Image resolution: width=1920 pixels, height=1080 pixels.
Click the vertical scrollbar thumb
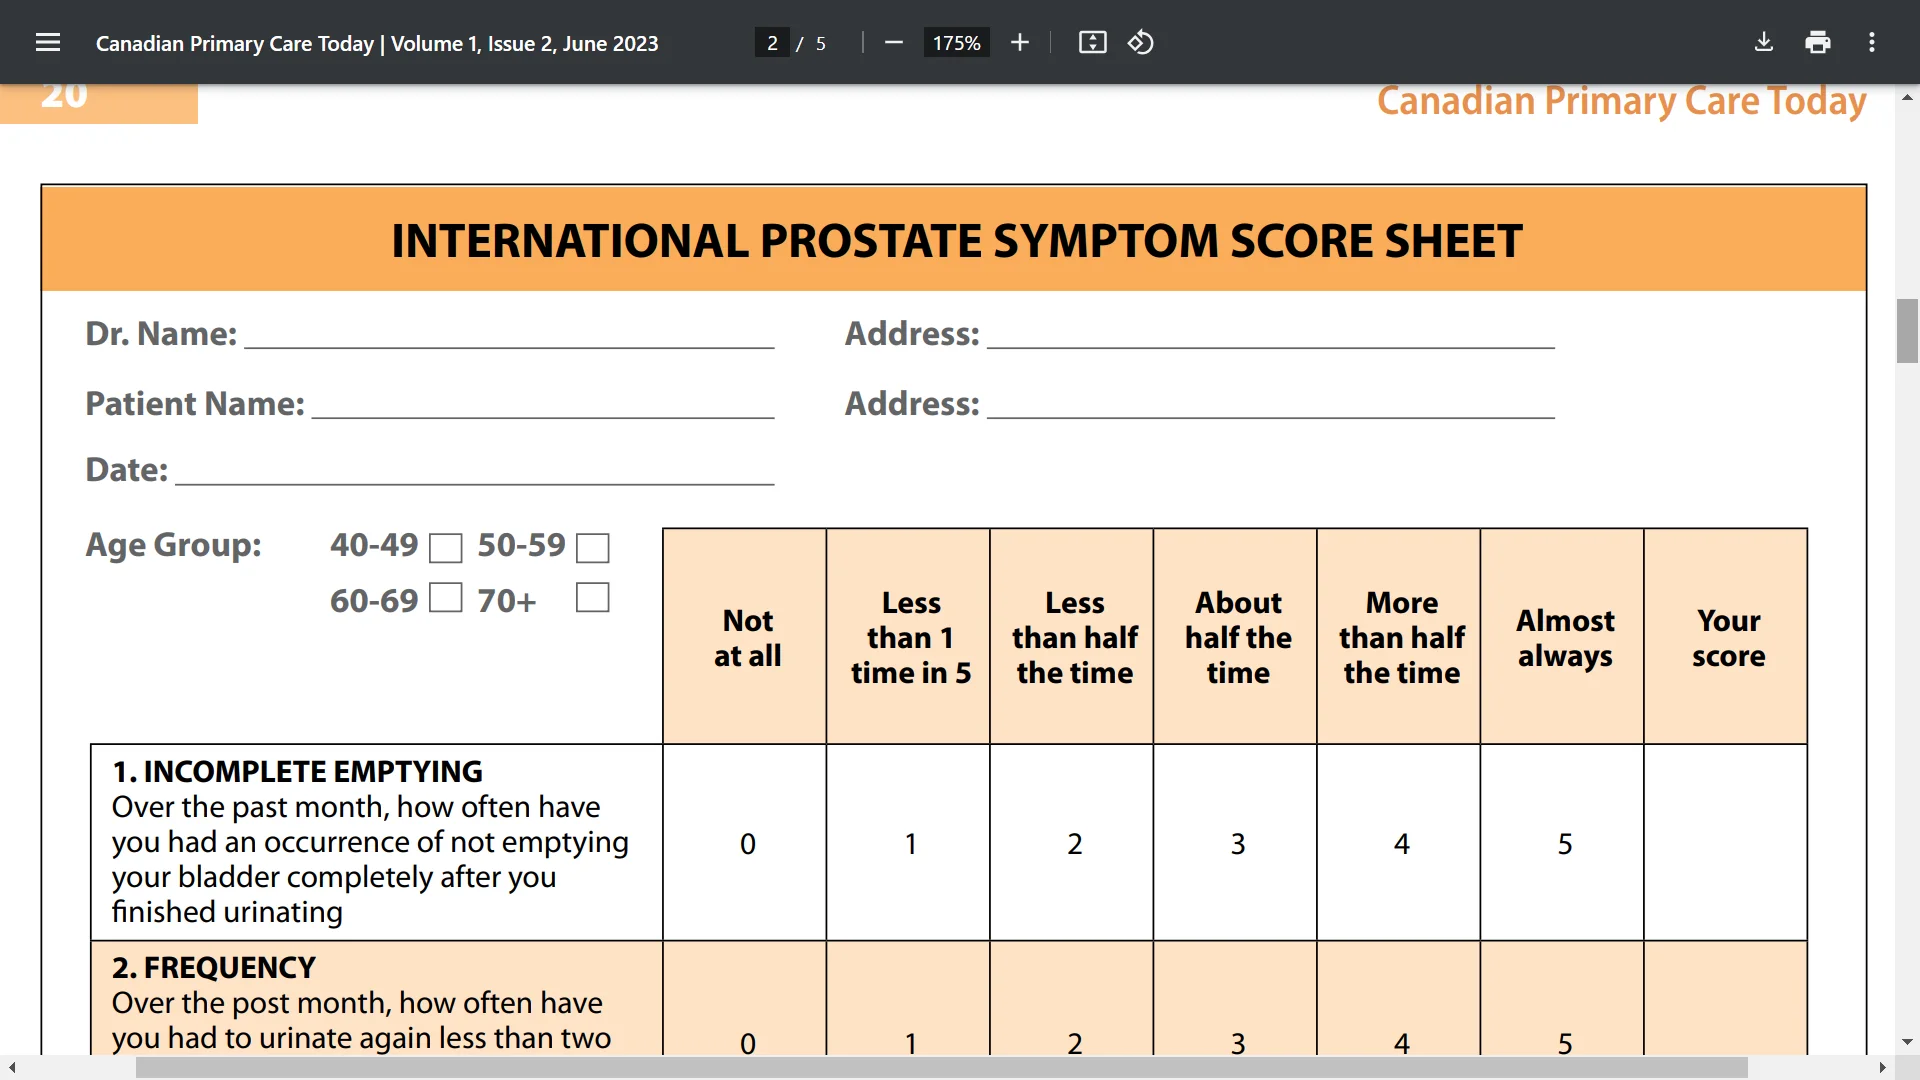1907,331
